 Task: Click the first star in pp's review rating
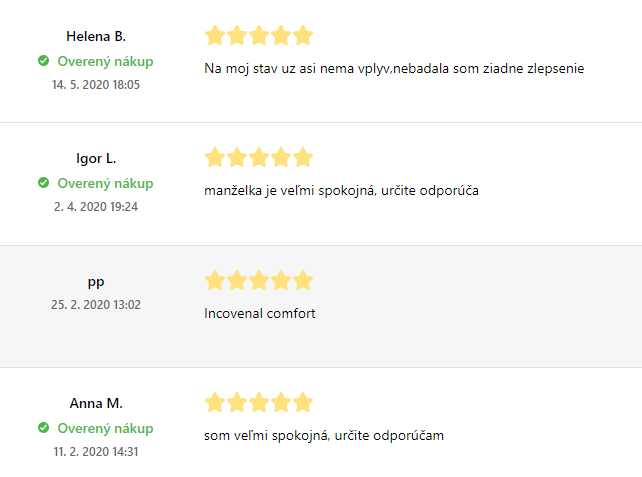pos(215,280)
